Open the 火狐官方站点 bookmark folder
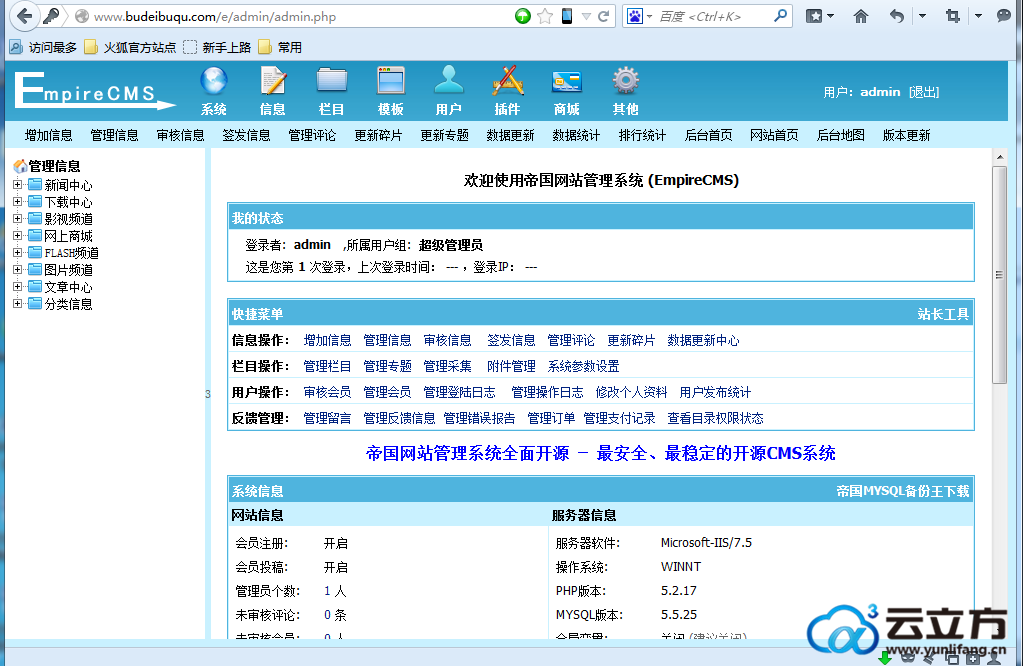The height and width of the screenshot is (666, 1023). [x=130, y=48]
